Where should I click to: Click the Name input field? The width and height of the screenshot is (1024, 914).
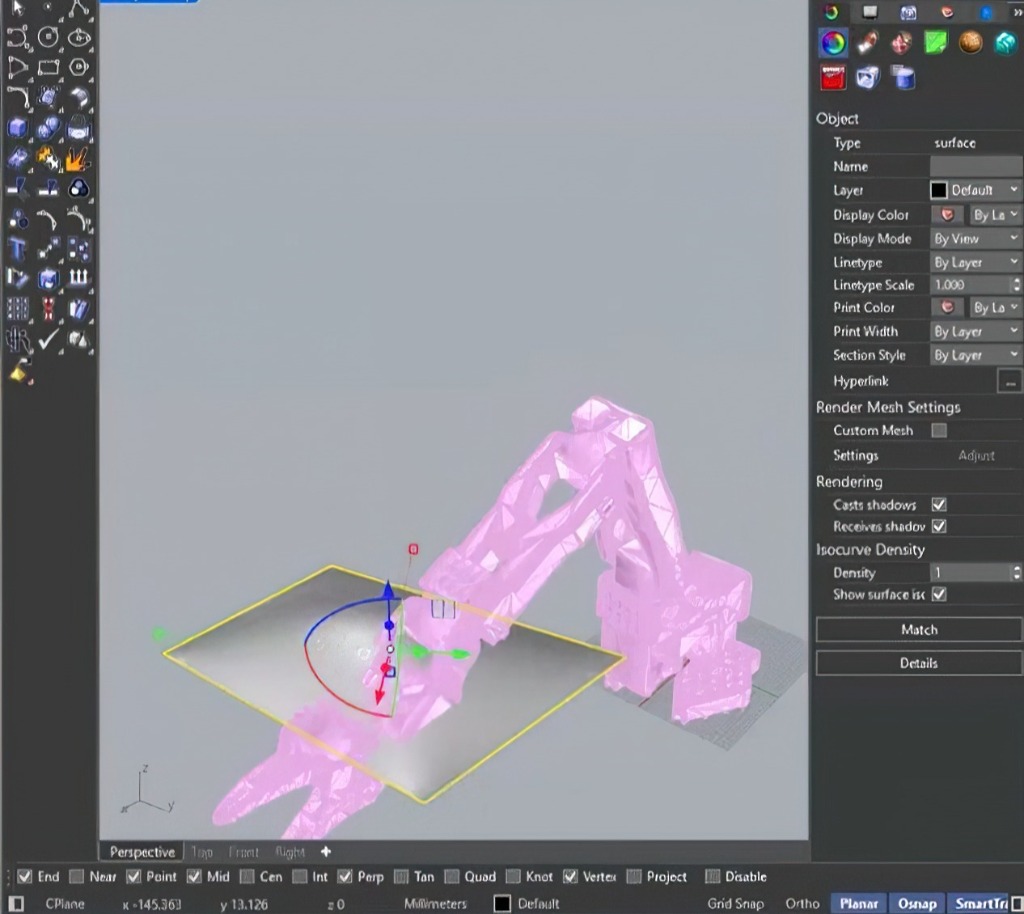click(x=975, y=166)
